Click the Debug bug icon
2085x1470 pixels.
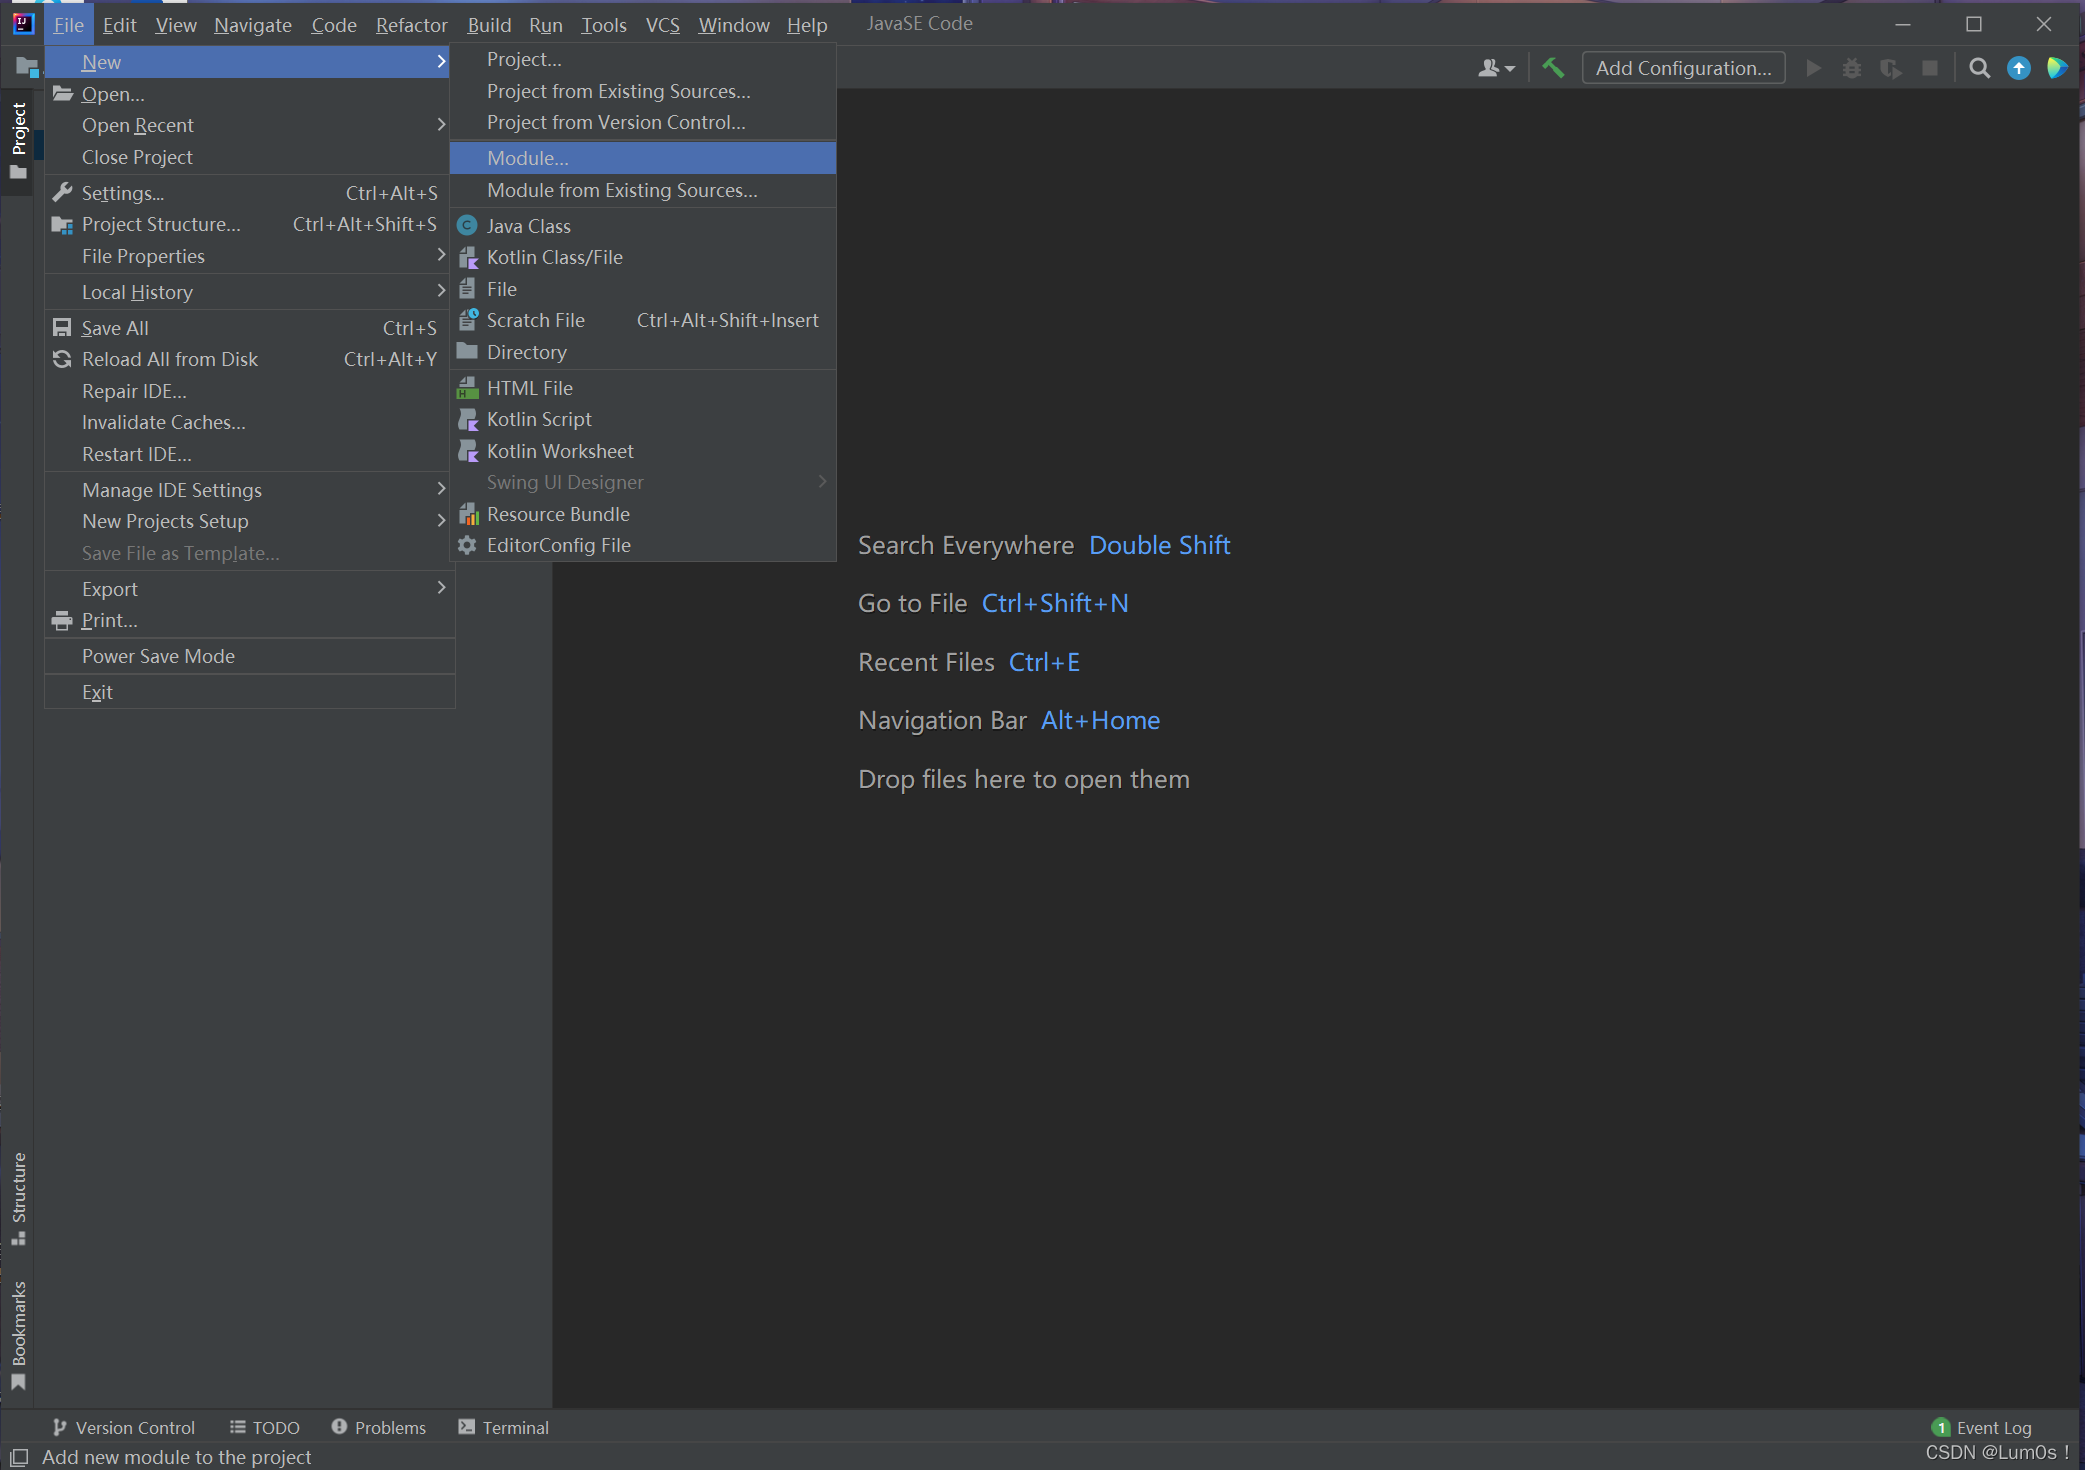pyautogui.click(x=1852, y=68)
